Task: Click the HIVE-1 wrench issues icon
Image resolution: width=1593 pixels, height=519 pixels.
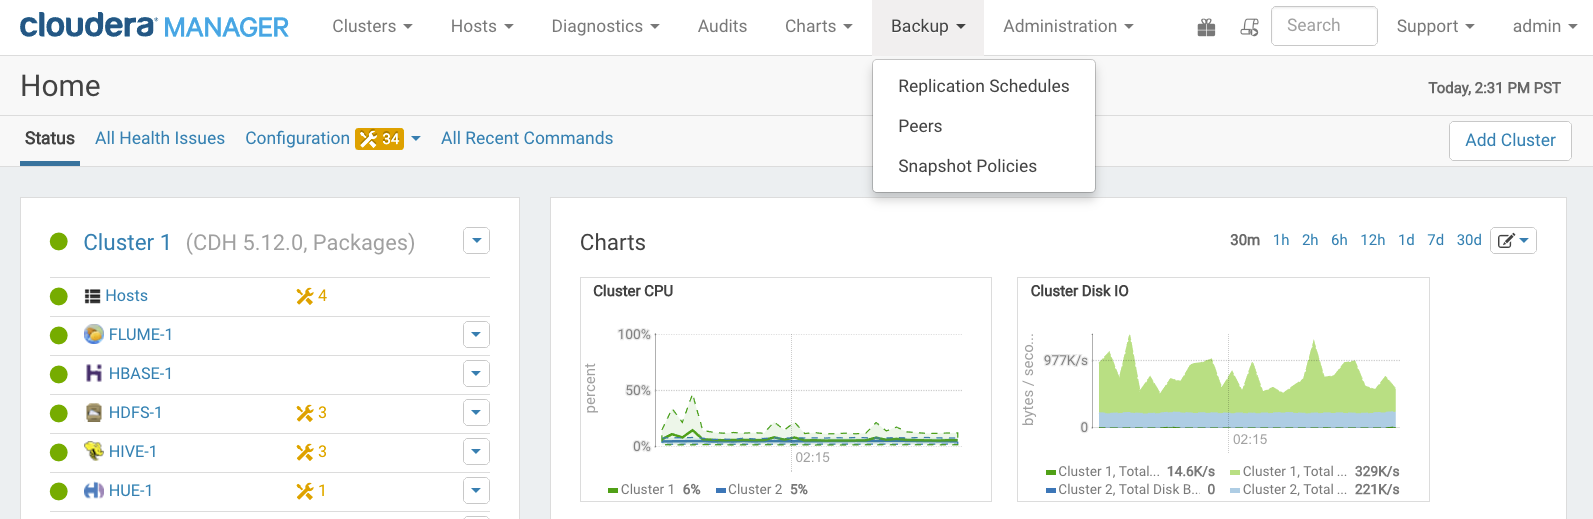Action: (305, 452)
